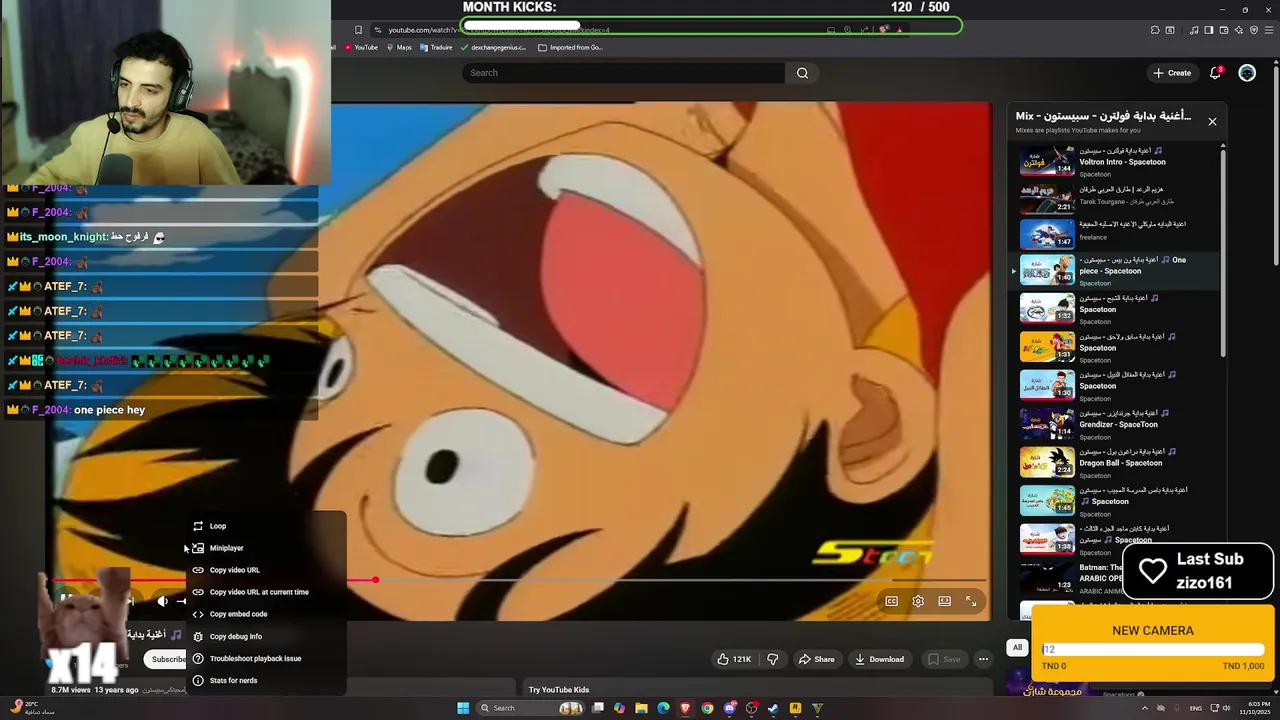The height and width of the screenshot is (720, 1280).
Task: Open the Create upload menu
Action: pos(1172,73)
